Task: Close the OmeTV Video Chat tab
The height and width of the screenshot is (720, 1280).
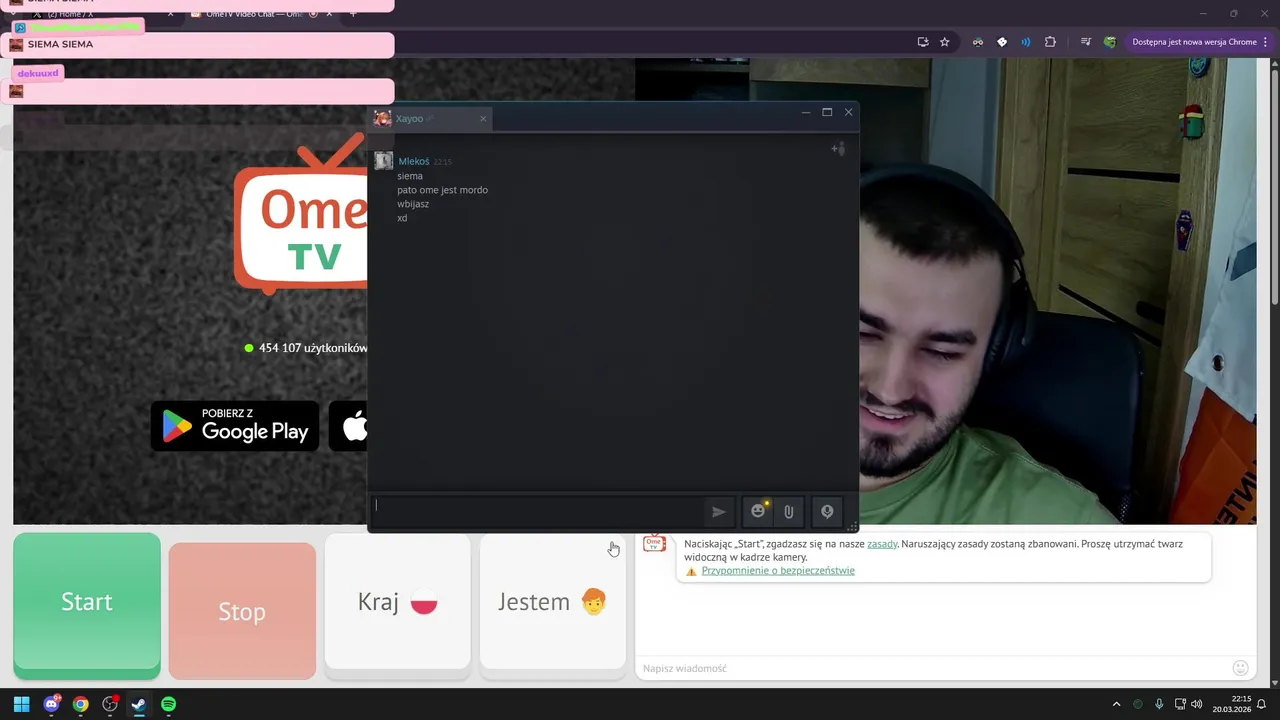Action: (x=329, y=14)
